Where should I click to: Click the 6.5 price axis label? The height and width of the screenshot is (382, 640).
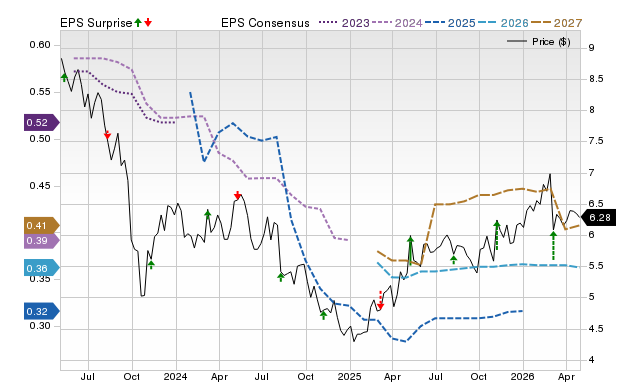(x=596, y=204)
